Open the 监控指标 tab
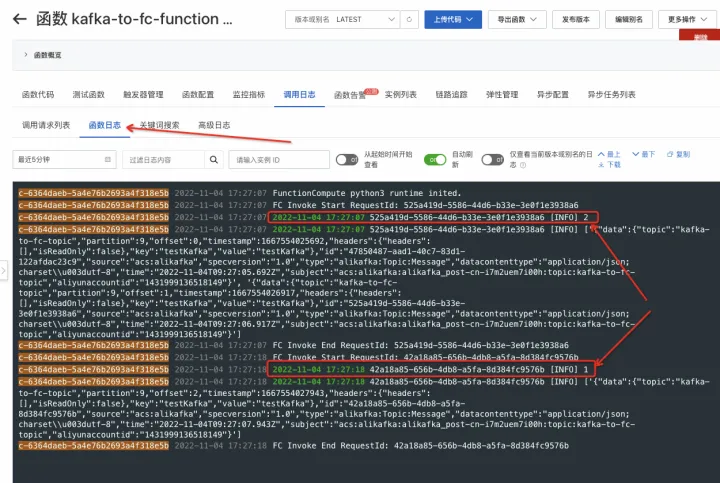Image resolution: width=720 pixels, height=483 pixels. tap(249, 95)
